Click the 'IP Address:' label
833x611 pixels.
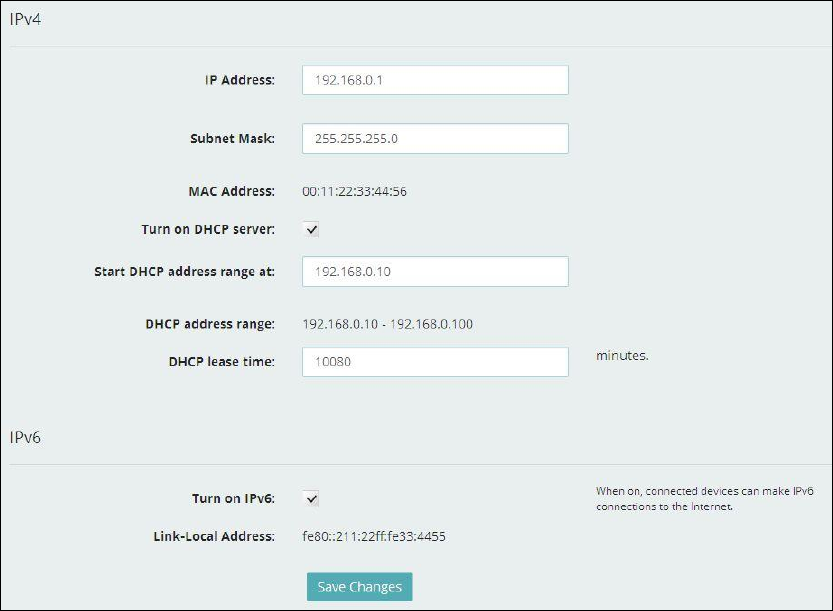240,80
